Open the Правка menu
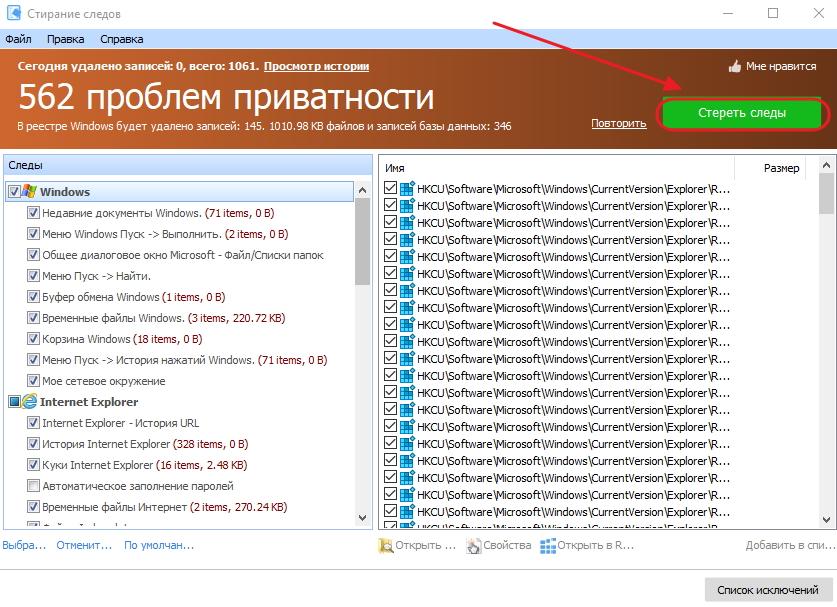837x607 pixels. point(65,39)
